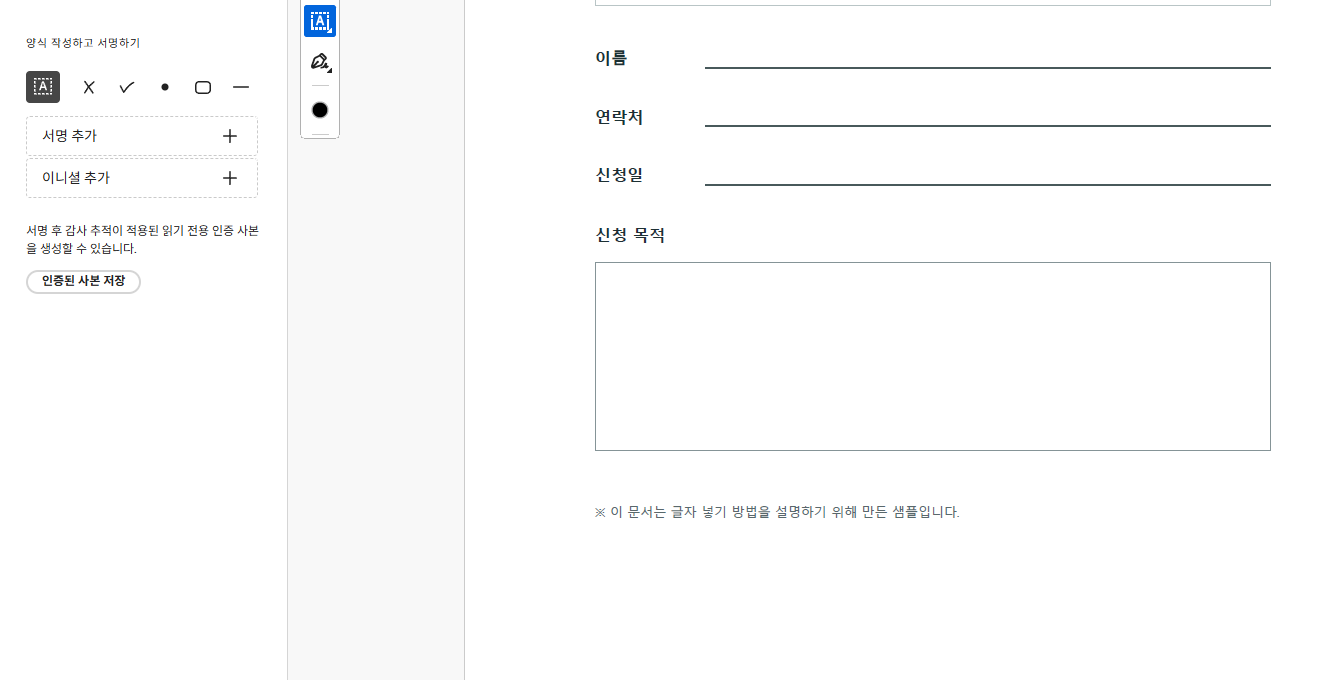Click the 신청 목적 label
Image resolution: width=1330 pixels, height=680 pixels.
630,235
